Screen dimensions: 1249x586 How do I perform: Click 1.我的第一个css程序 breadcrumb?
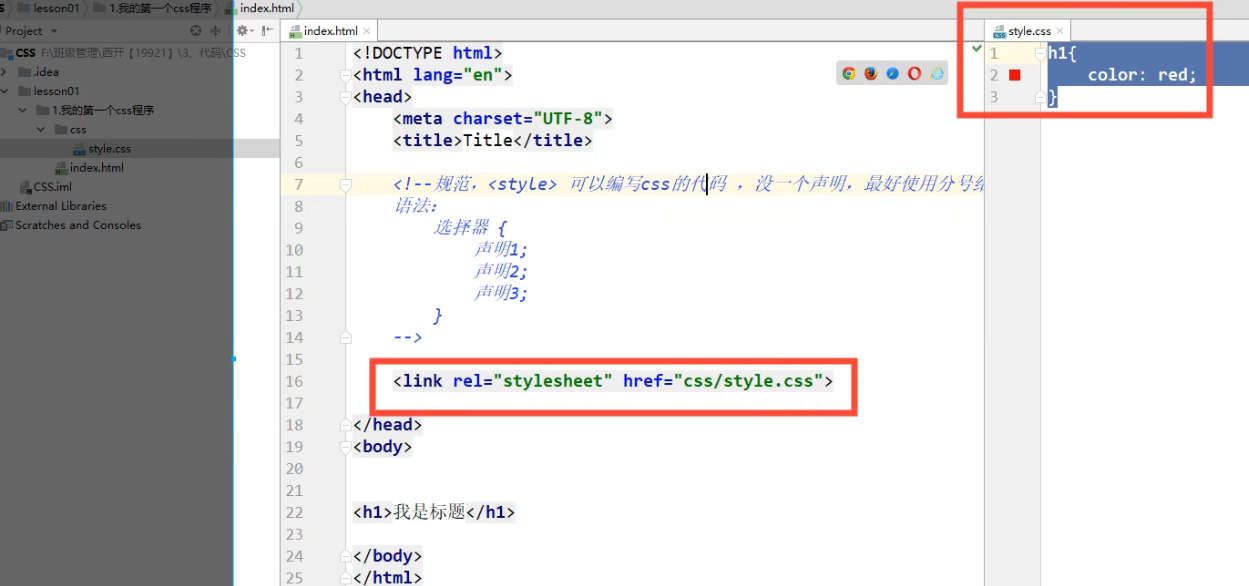152,8
